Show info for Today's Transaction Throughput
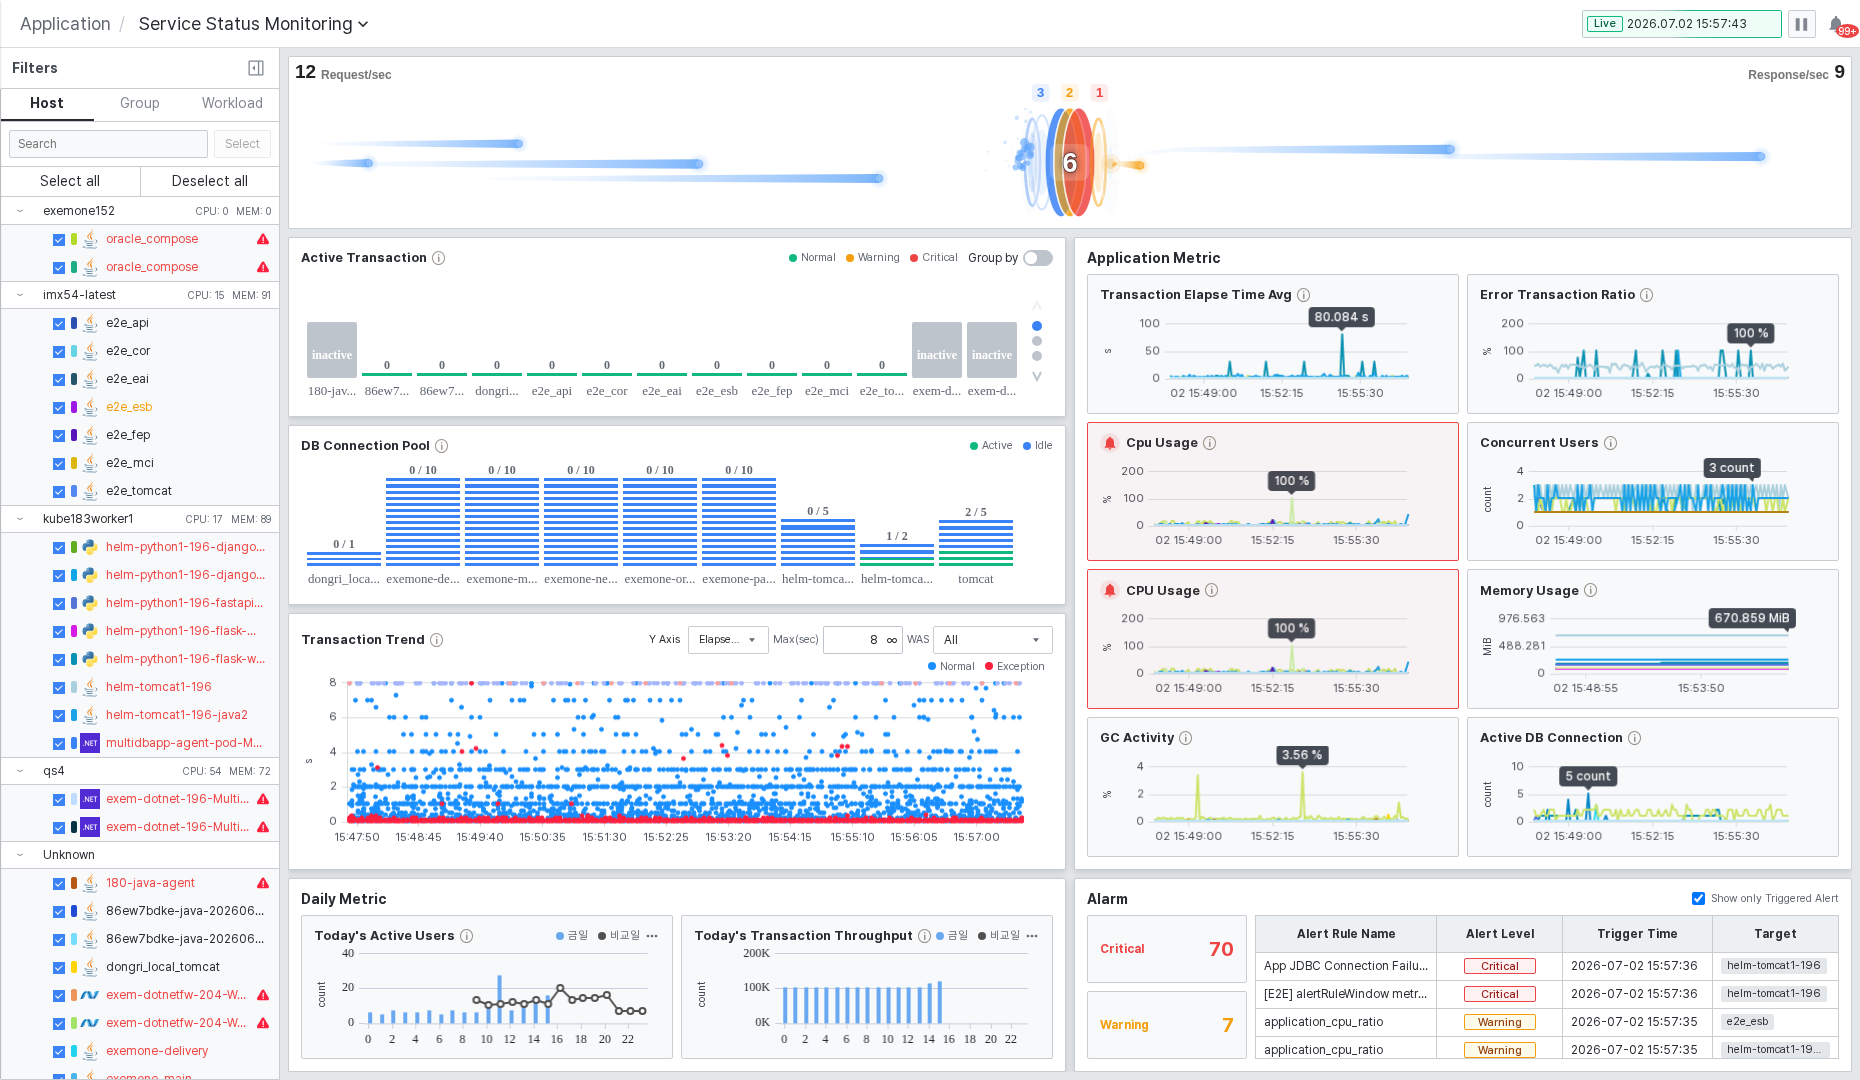This screenshot has width=1860, height=1080. [925, 936]
